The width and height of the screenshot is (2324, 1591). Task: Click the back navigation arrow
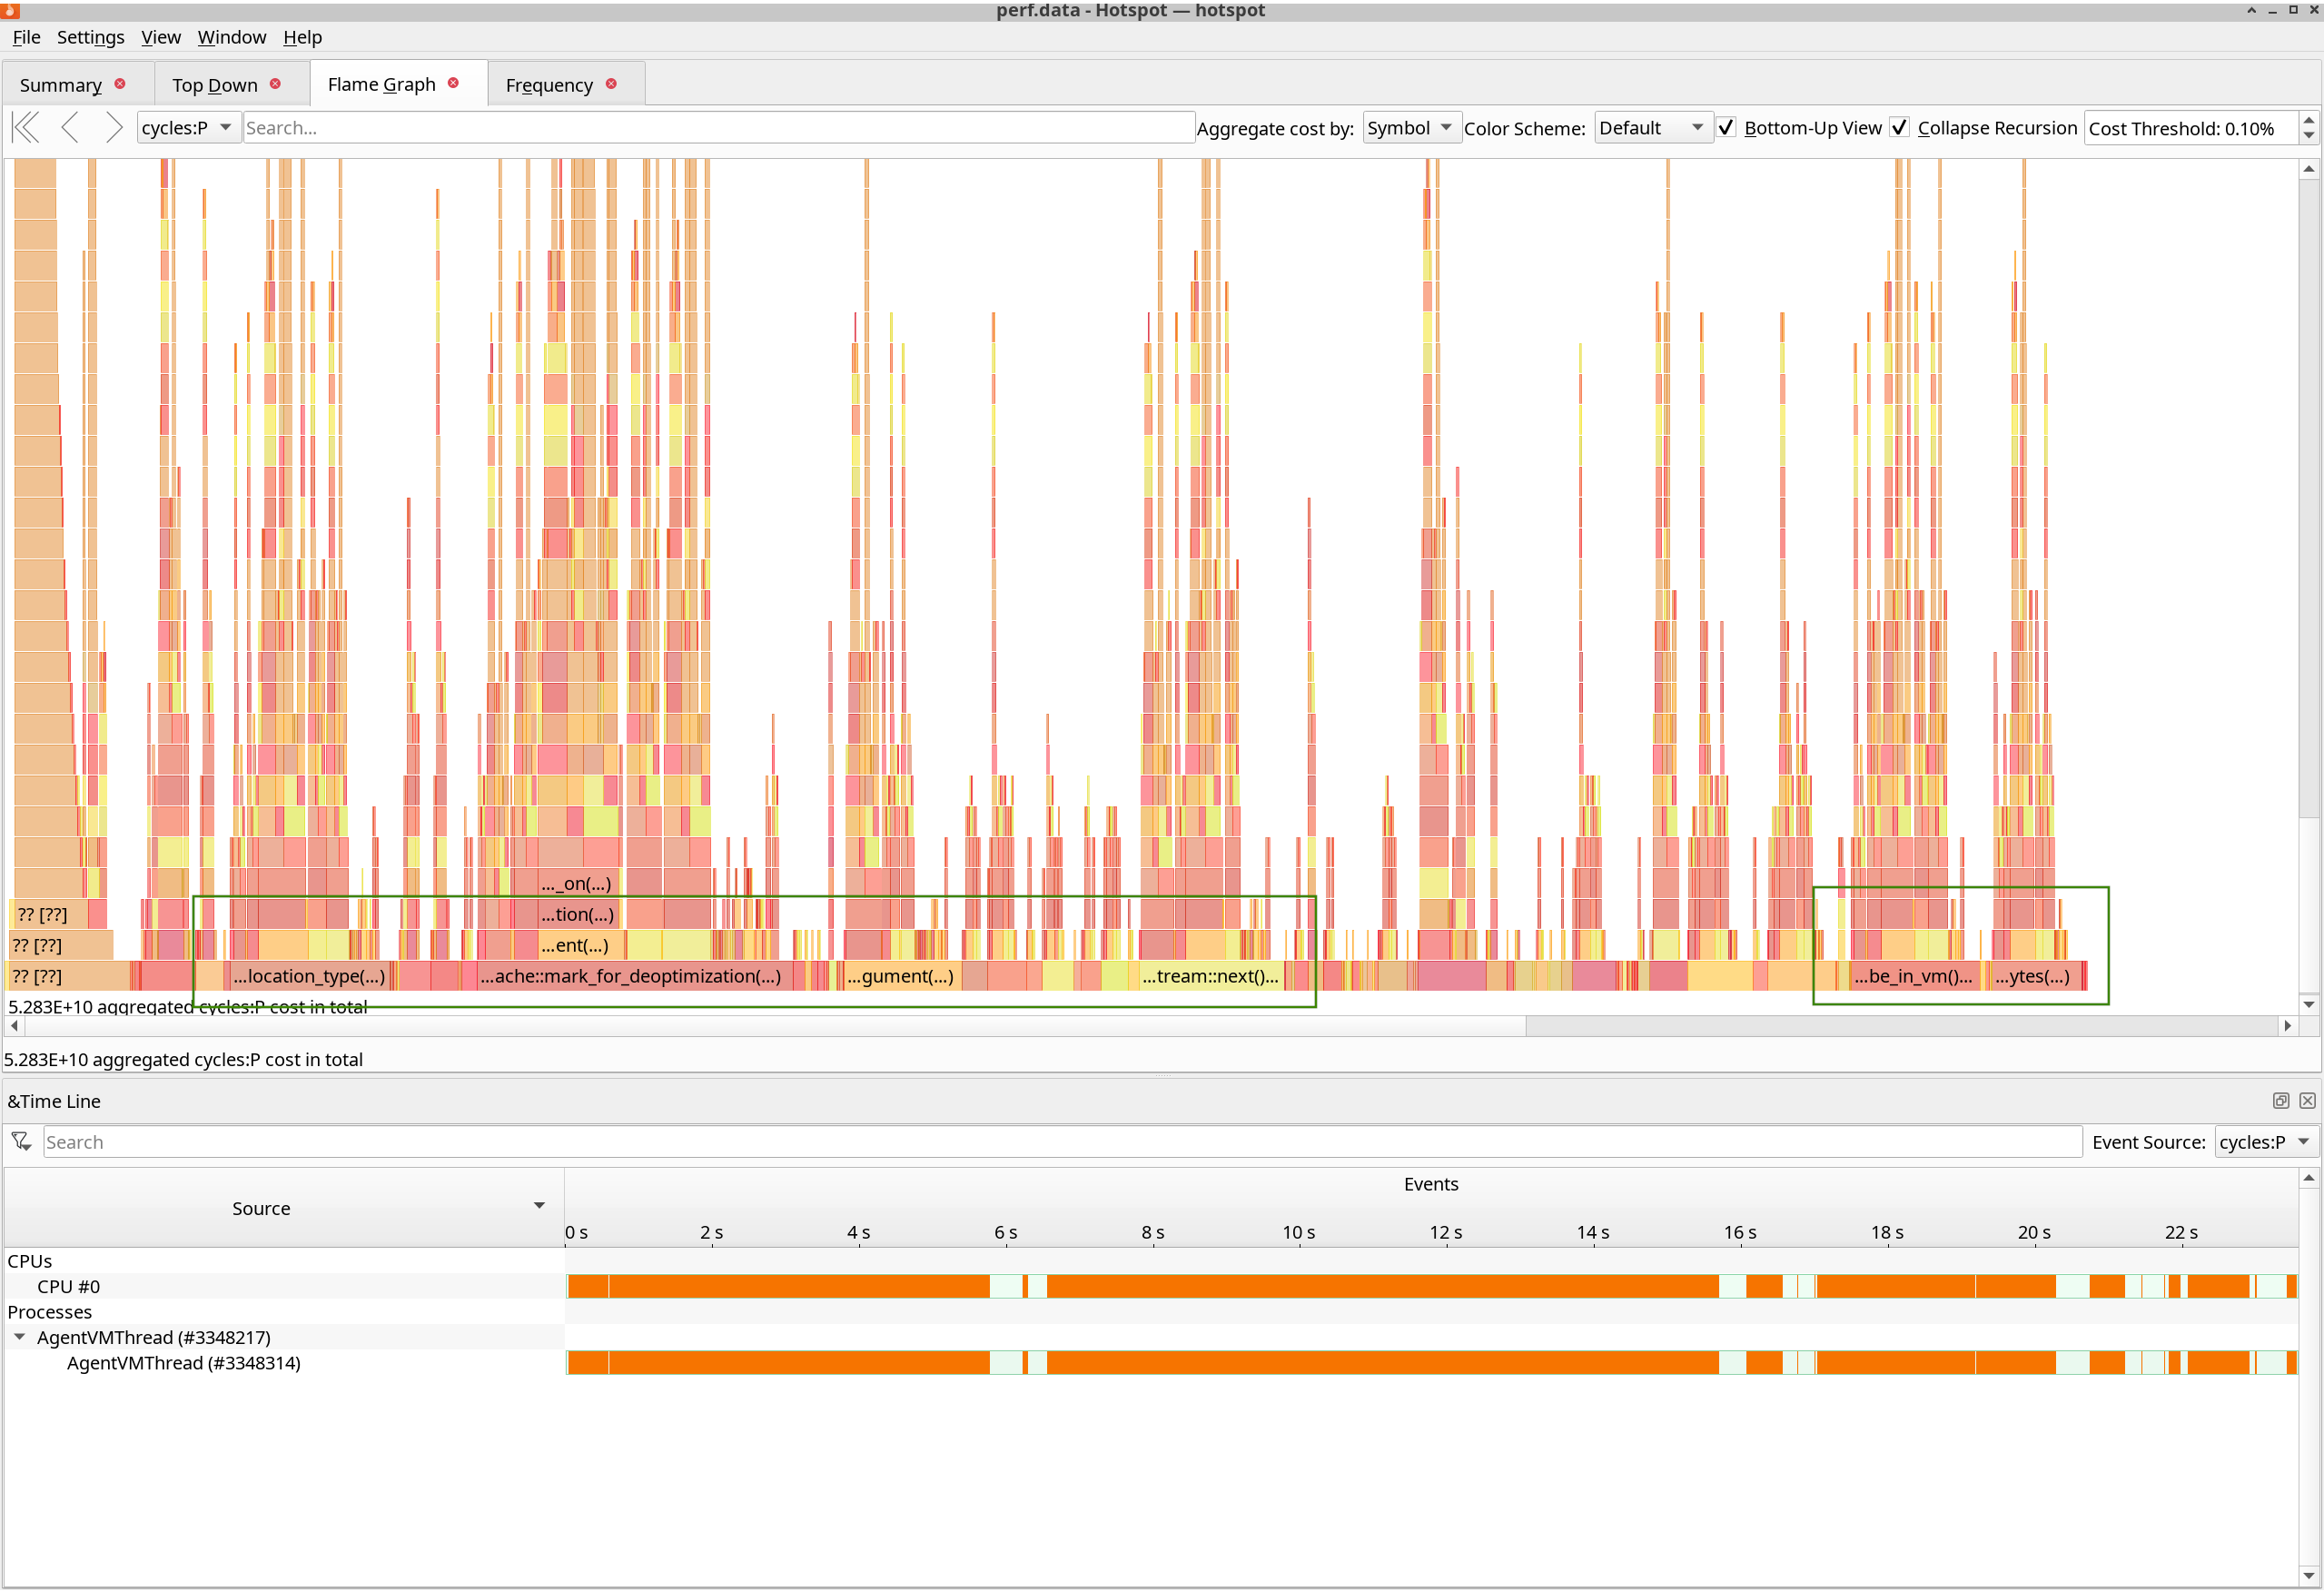[x=70, y=128]
